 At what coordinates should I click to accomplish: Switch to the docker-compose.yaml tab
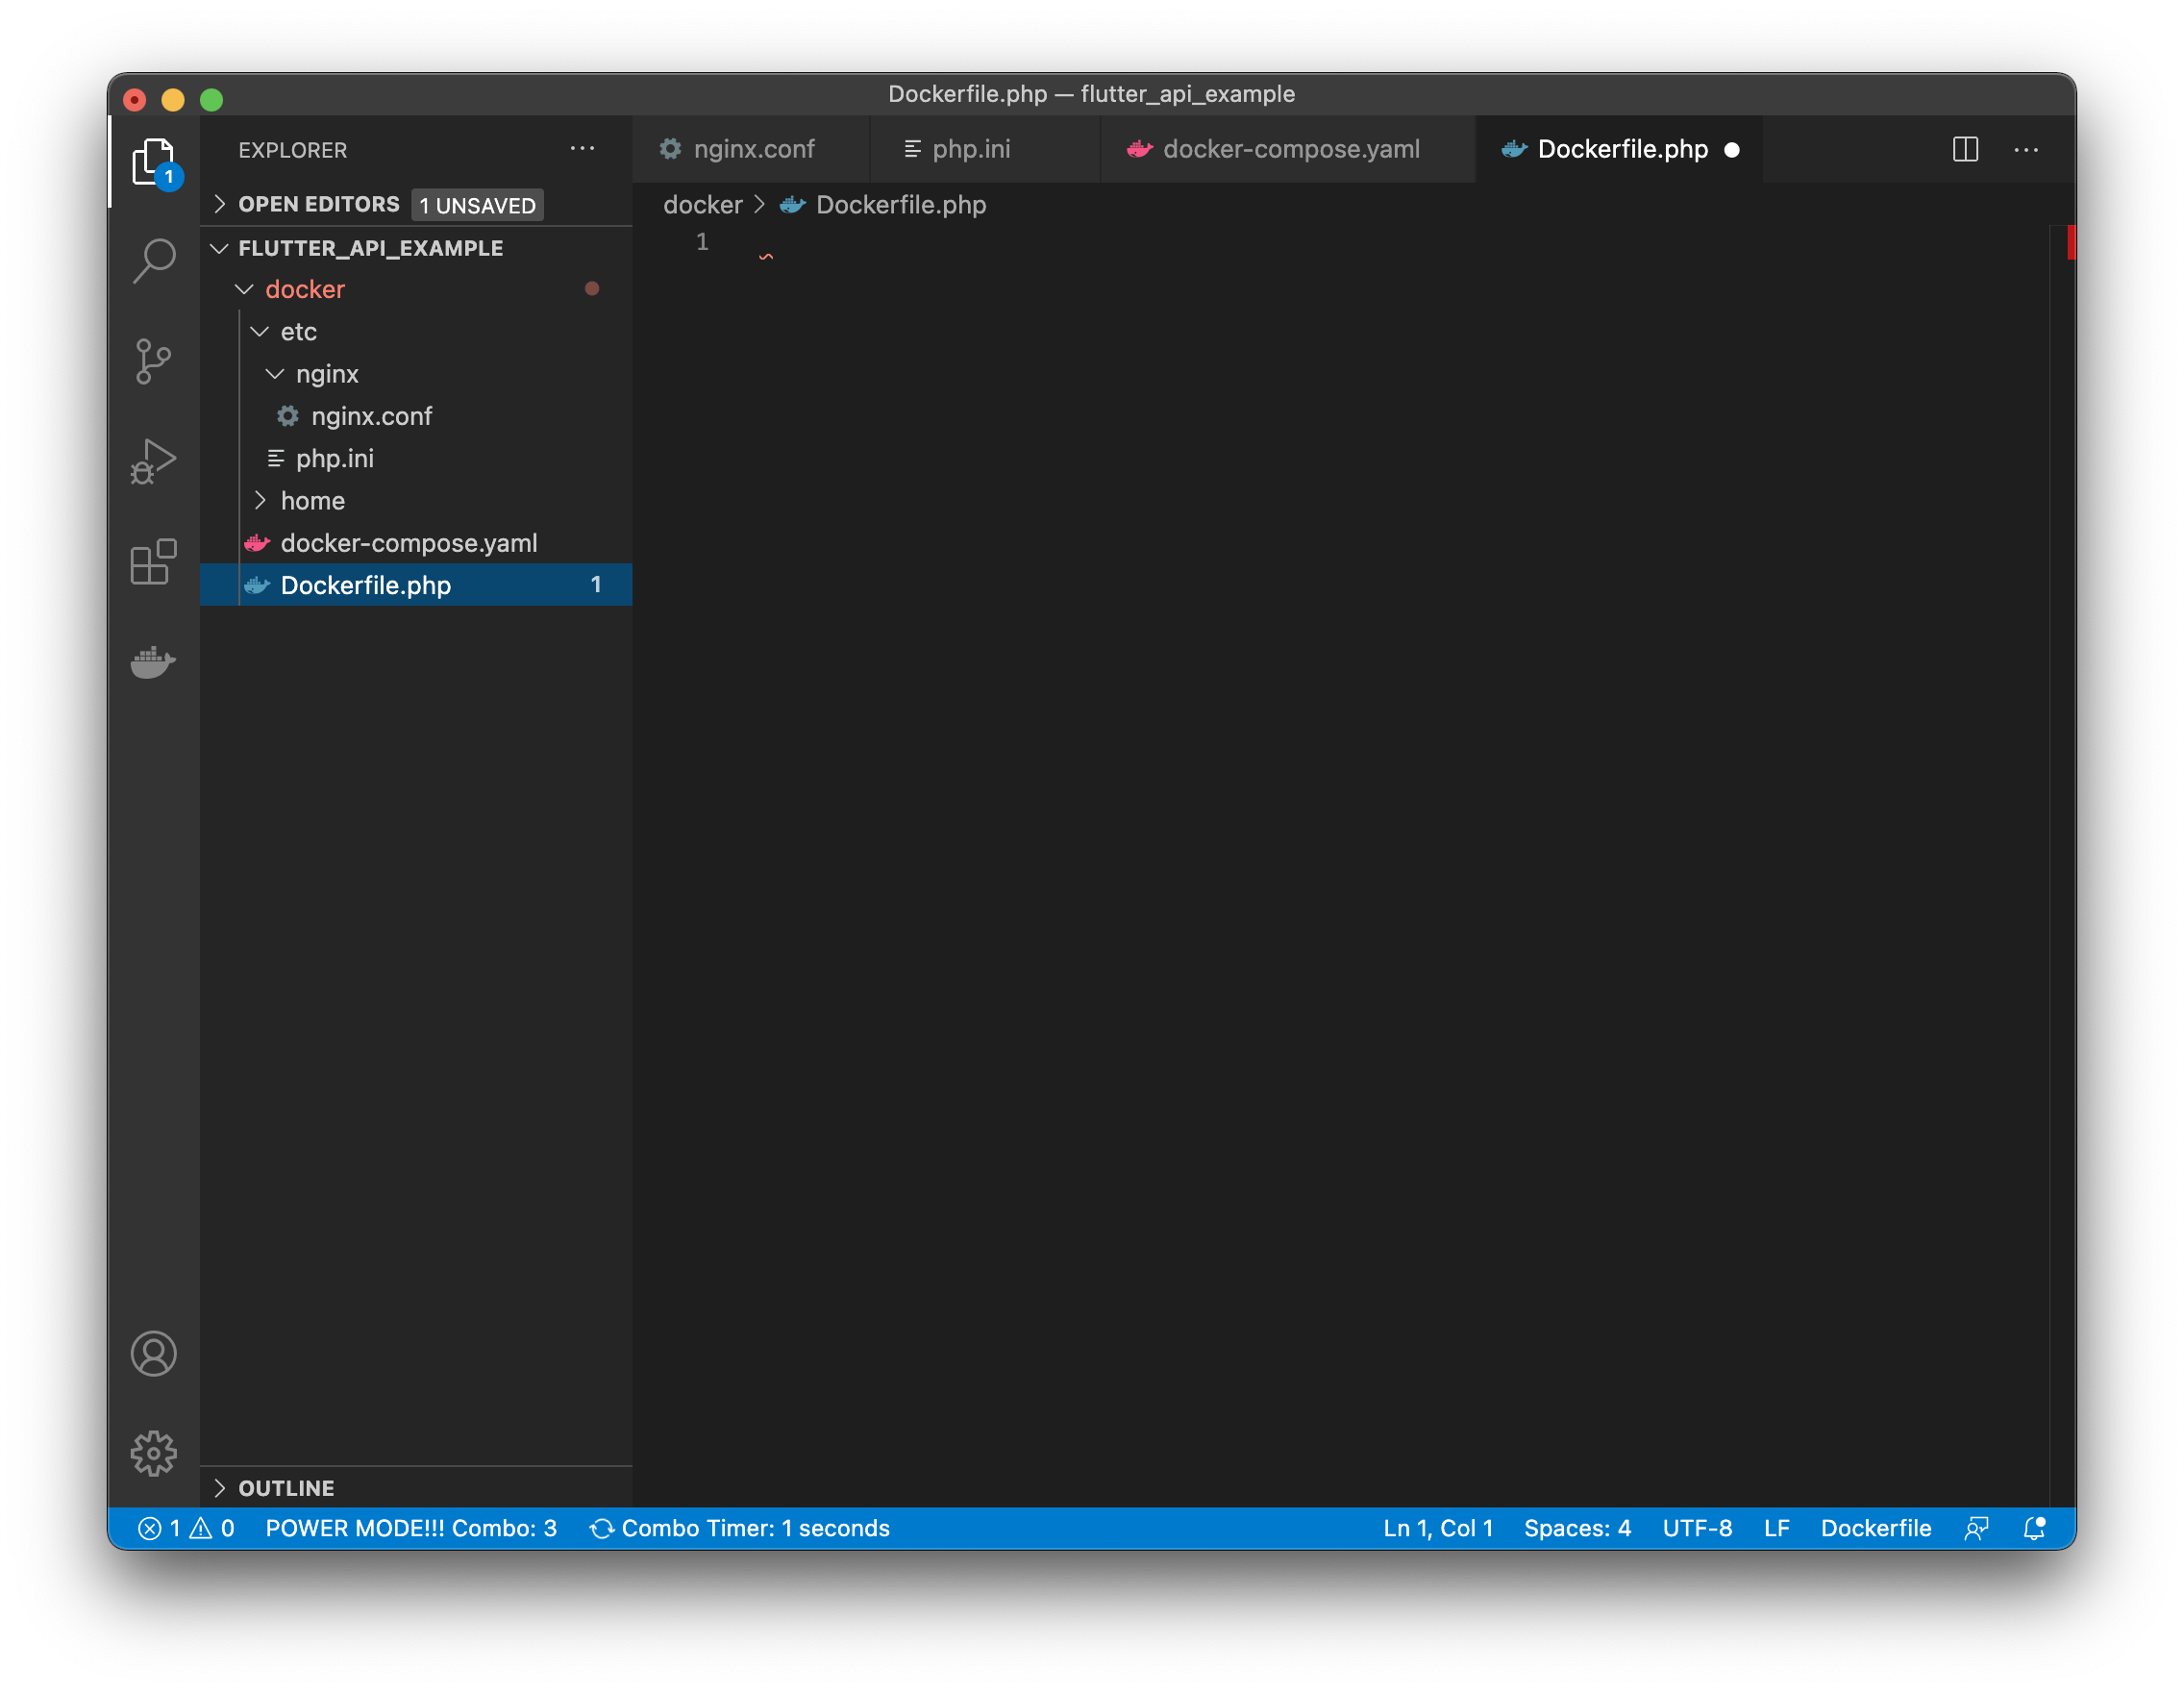pyautogui.click(x=1290, y=150)
